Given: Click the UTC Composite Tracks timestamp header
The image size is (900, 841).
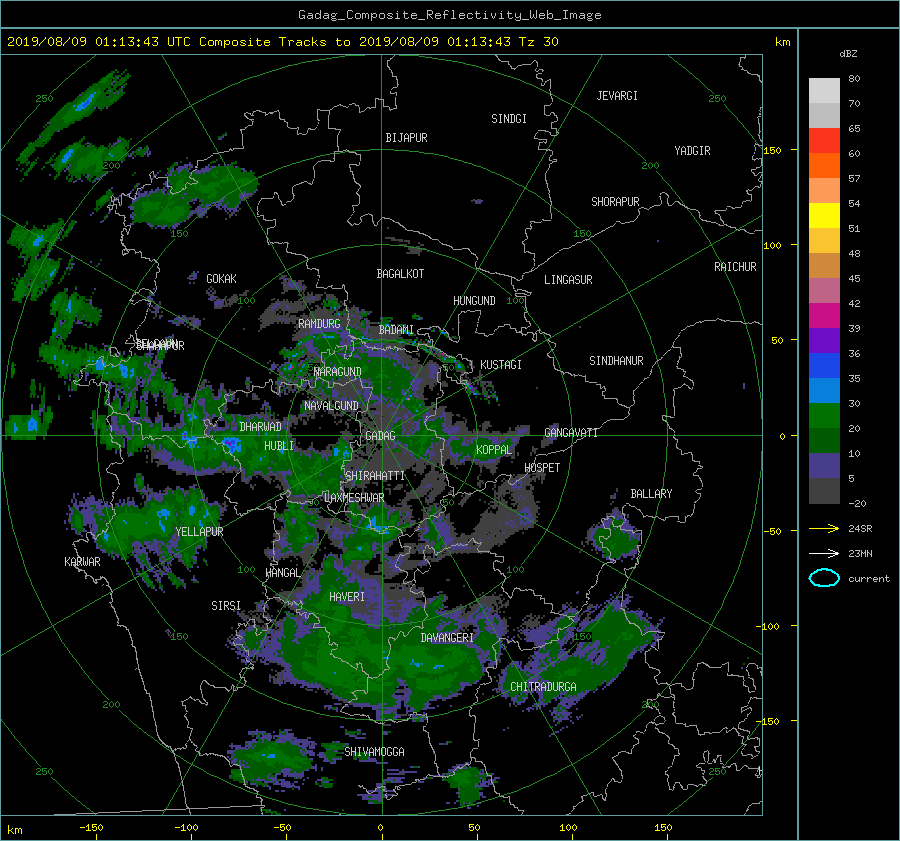Looking at the screenshot, I should click(282, 42).
